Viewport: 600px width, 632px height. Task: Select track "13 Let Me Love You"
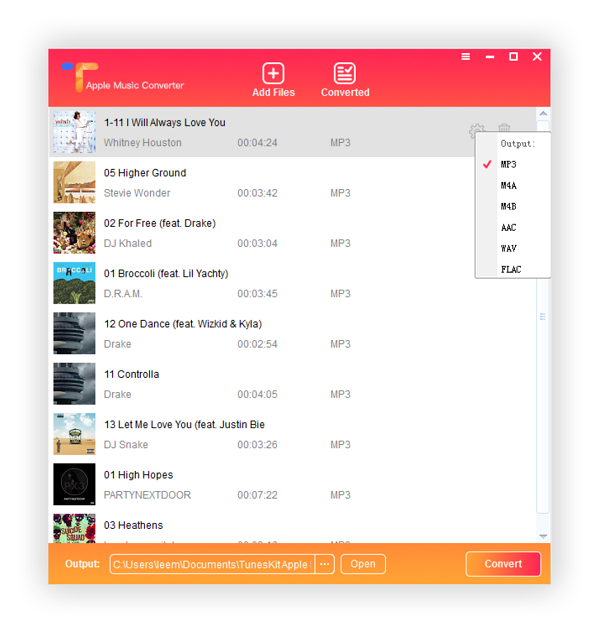point(184,425)
